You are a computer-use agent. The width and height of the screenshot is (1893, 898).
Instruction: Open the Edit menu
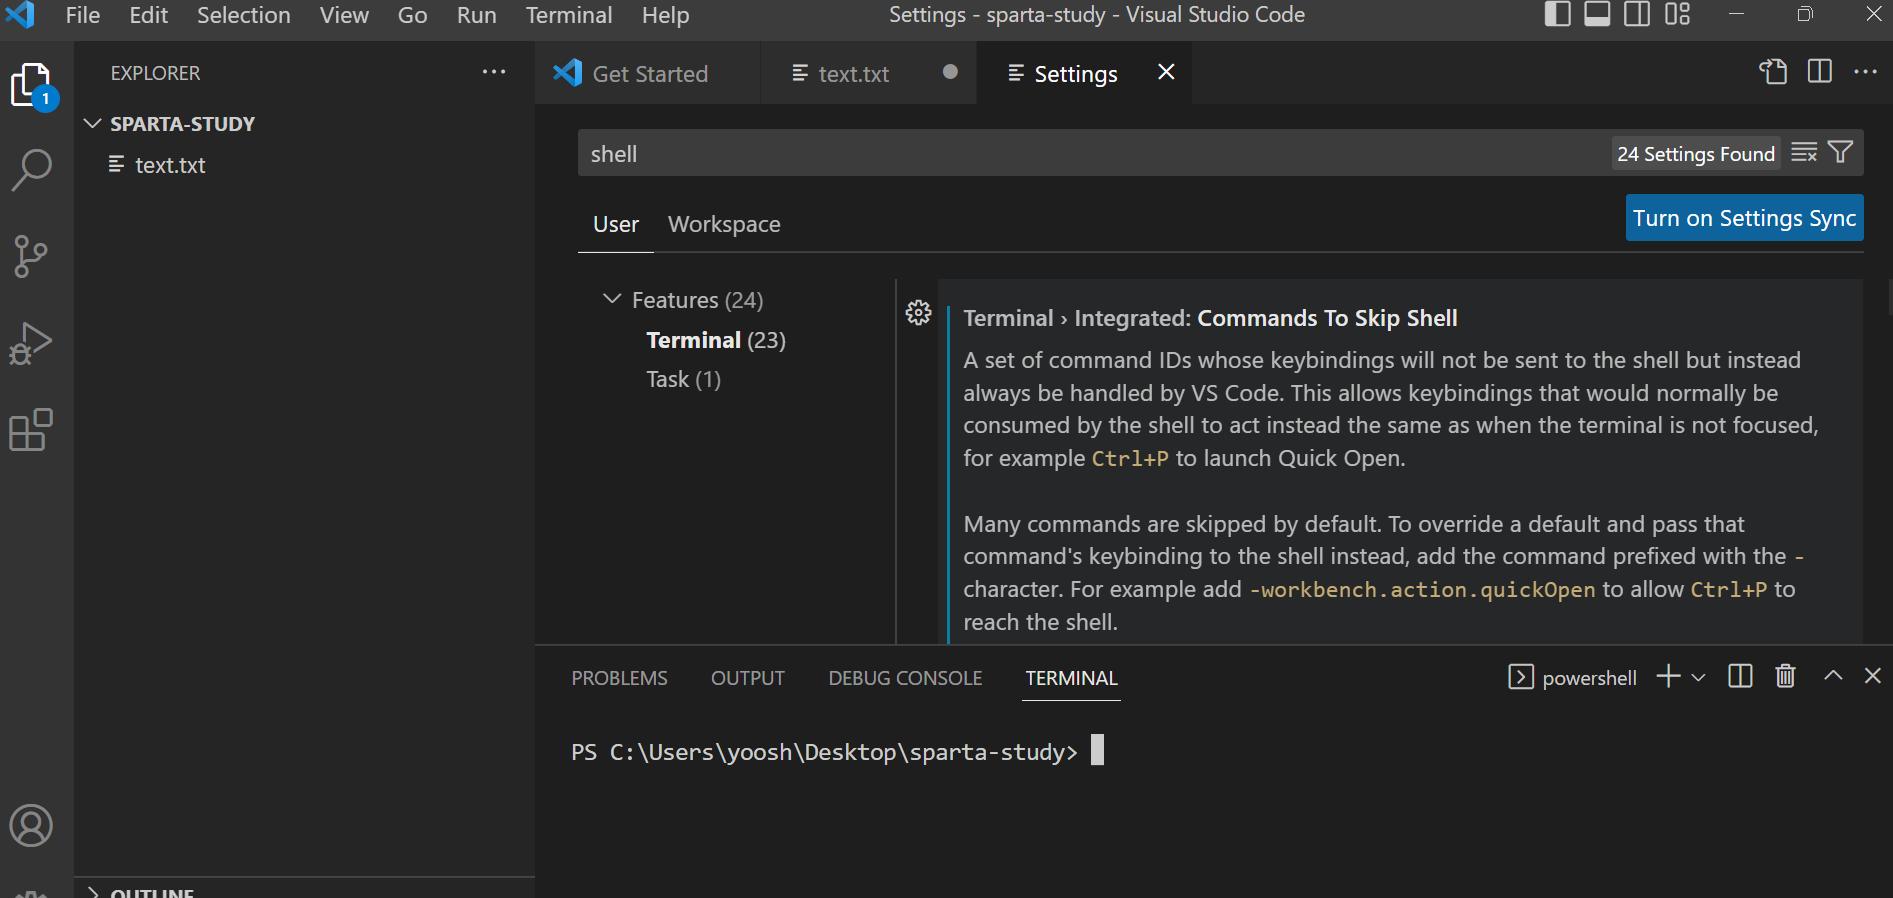coord(149,15)
